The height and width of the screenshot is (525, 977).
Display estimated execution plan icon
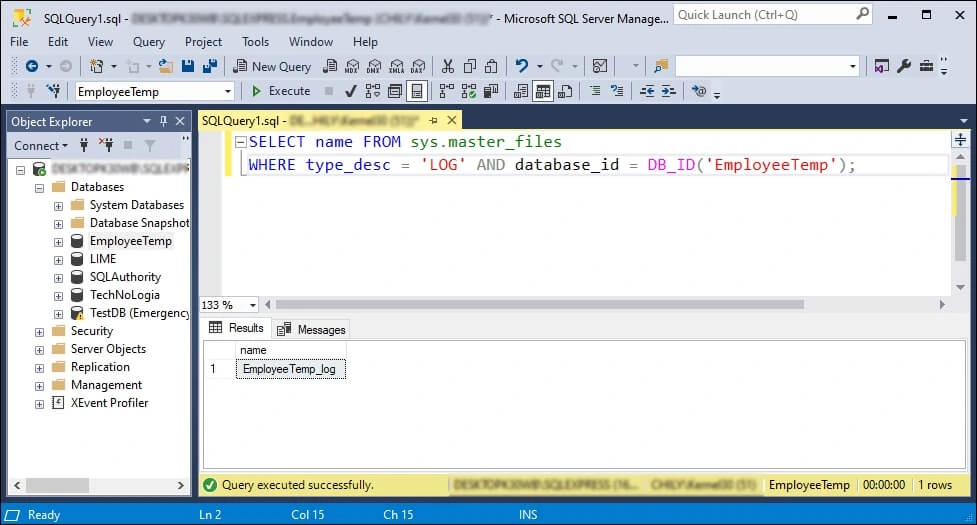click(373, 92)
